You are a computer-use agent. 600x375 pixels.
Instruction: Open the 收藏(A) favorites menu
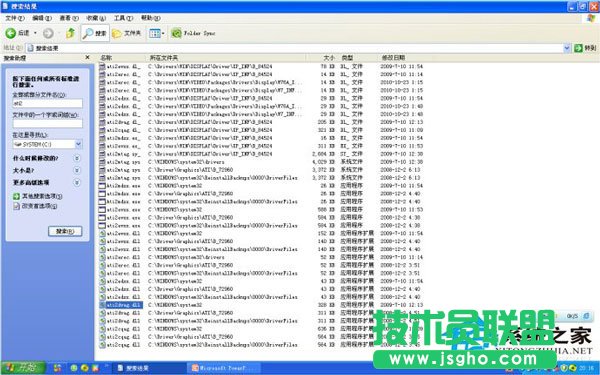pos(96,18)
